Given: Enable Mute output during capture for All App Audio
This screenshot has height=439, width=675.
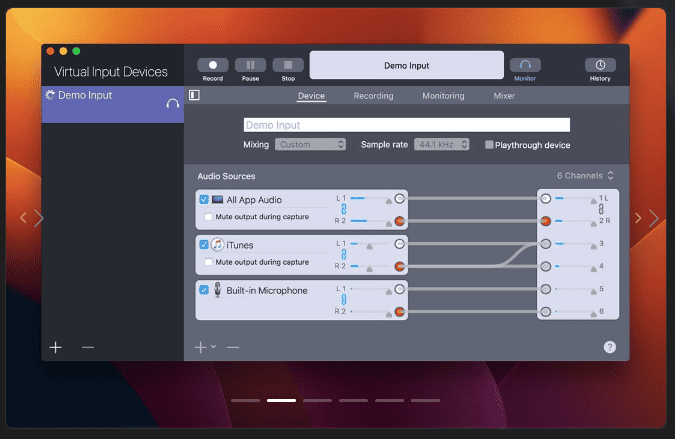Looking at the screenshot, I should [x=208, y=216].
